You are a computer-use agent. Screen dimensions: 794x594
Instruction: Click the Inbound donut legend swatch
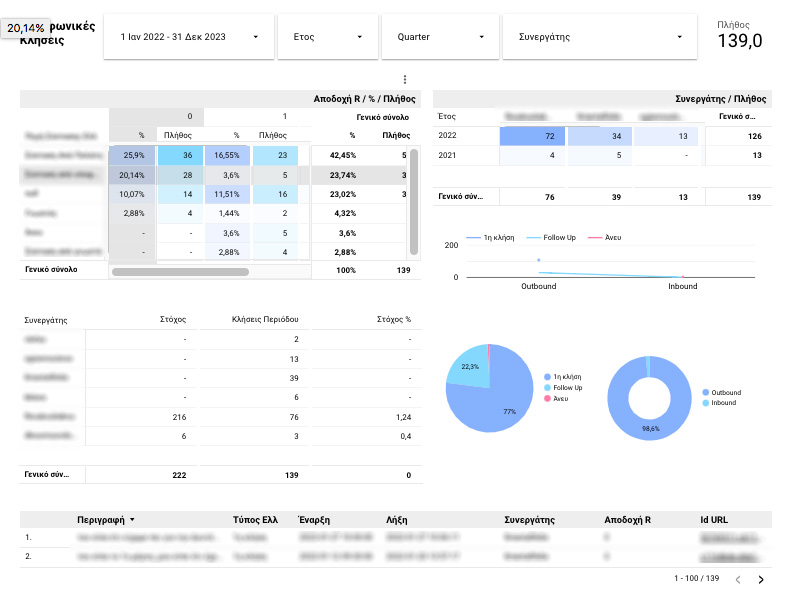[705, 403]
